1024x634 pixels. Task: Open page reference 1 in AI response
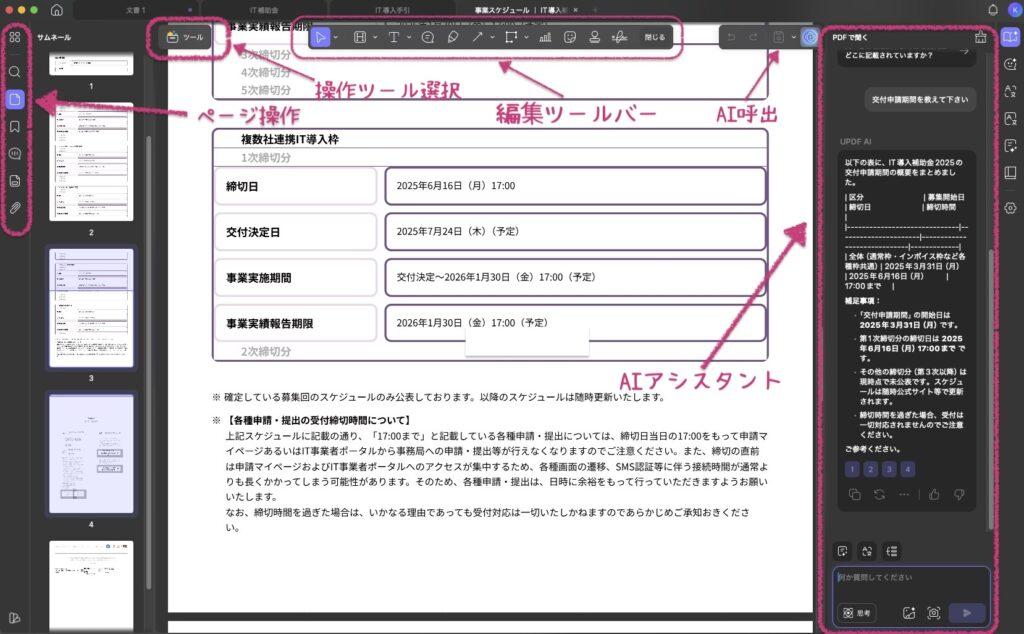point(852,469)
